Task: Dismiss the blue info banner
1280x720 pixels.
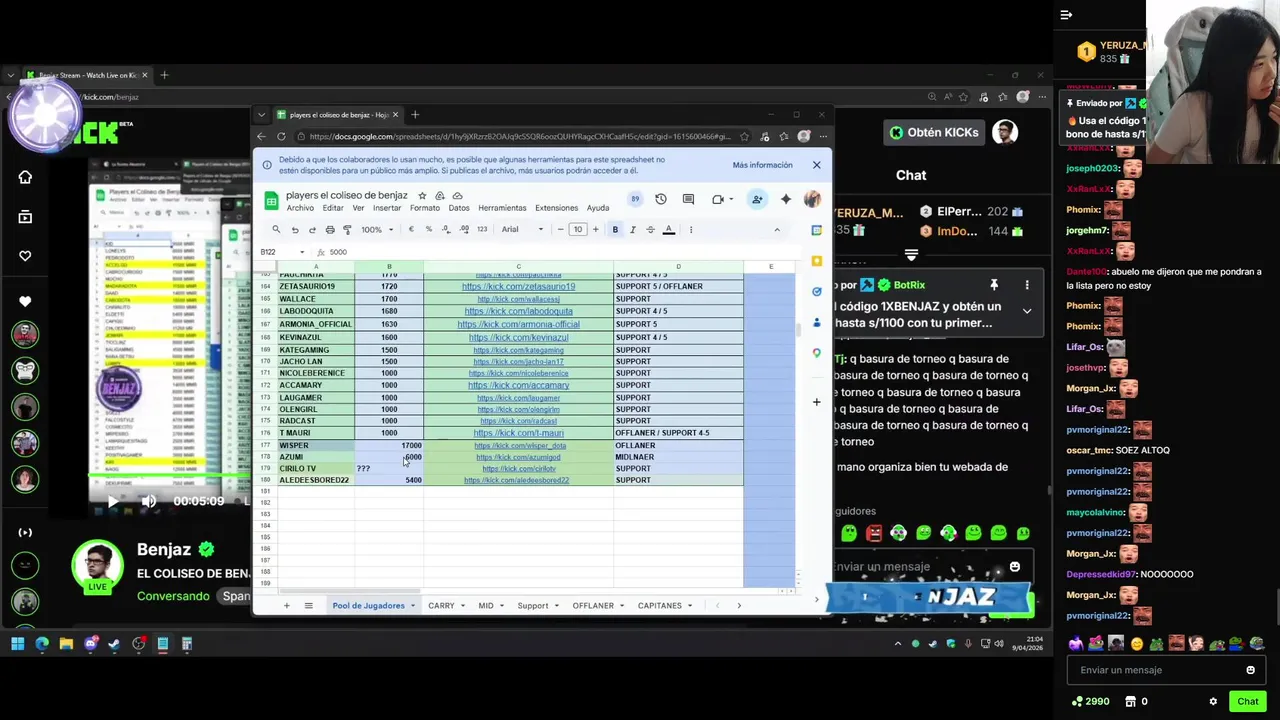Action: point(816,165)
